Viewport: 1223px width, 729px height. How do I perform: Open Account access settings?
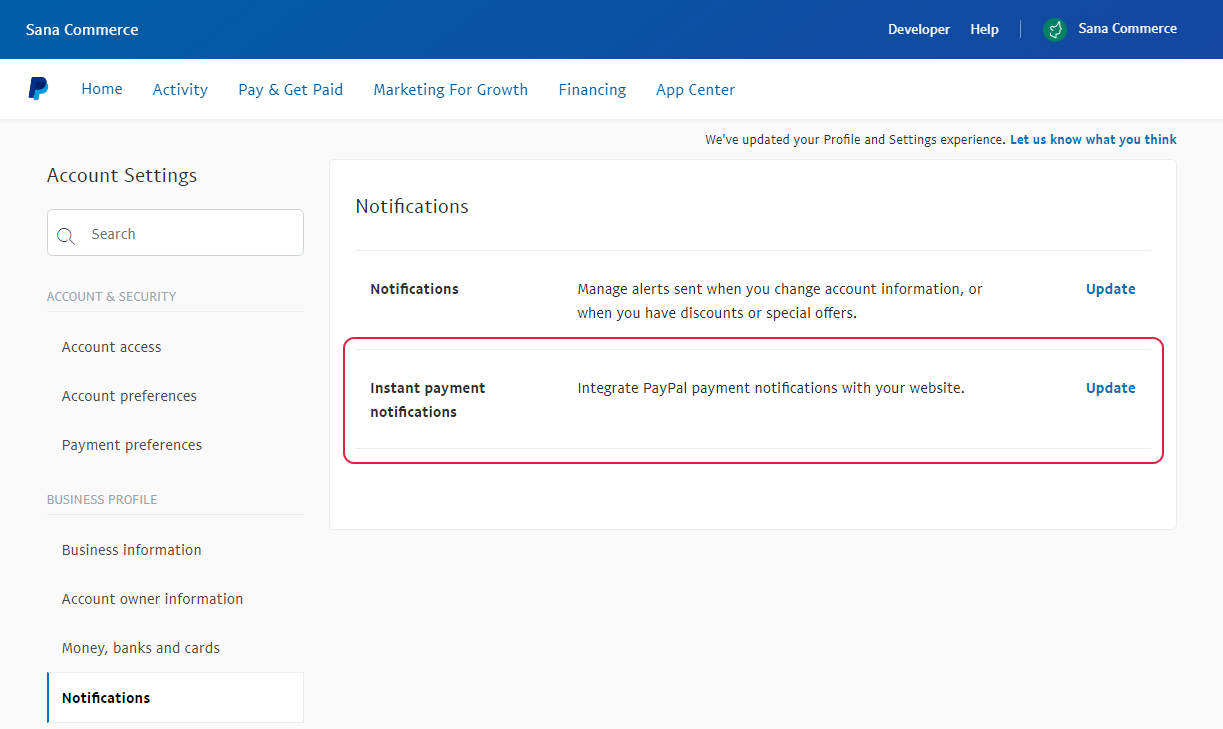[111, 347]
